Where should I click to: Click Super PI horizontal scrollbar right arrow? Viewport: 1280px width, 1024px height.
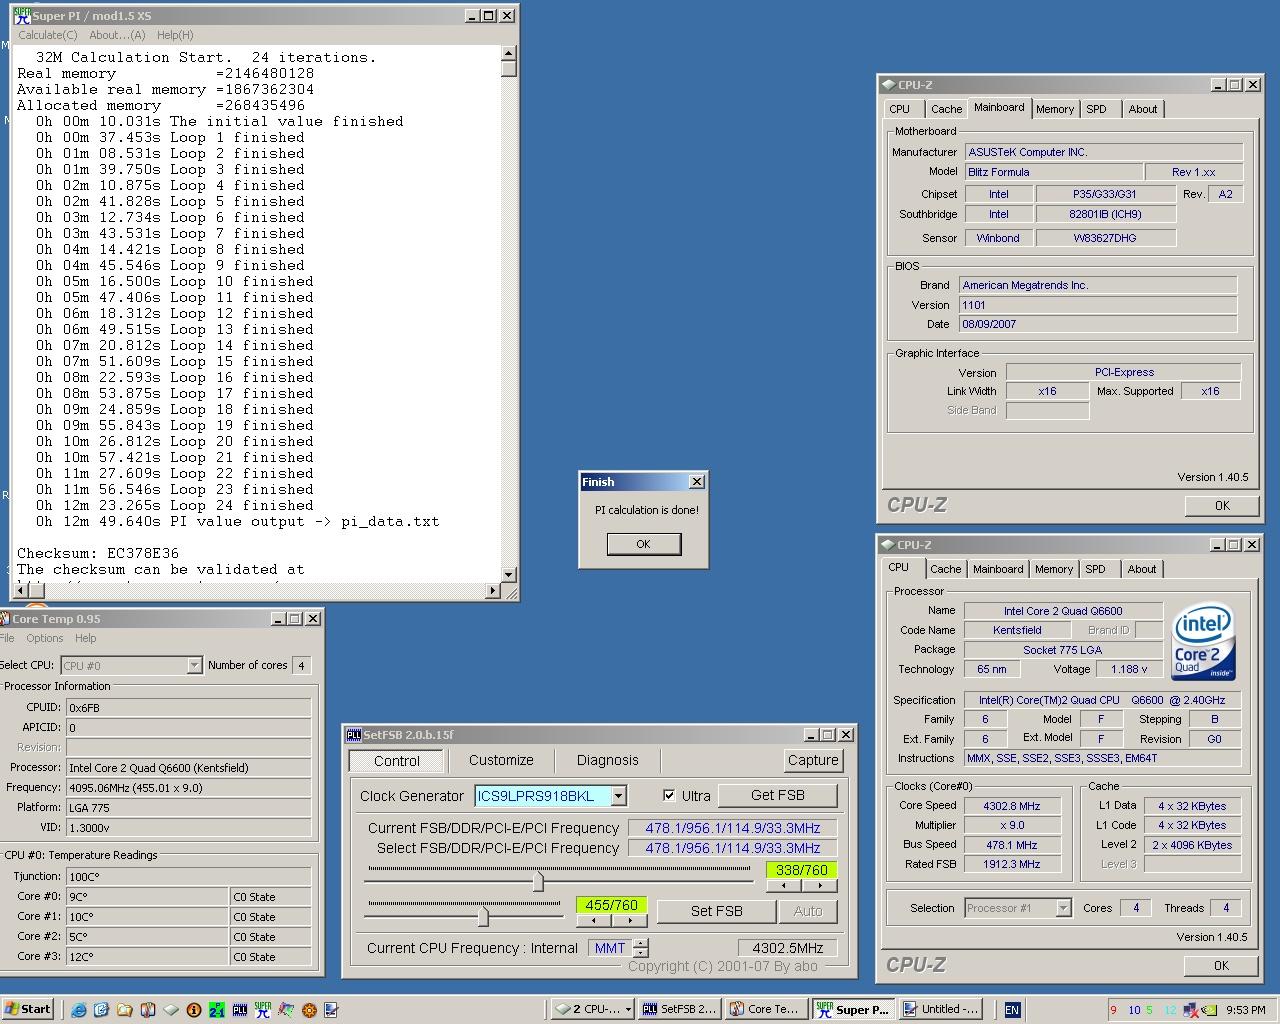click(x=492, y=591)
